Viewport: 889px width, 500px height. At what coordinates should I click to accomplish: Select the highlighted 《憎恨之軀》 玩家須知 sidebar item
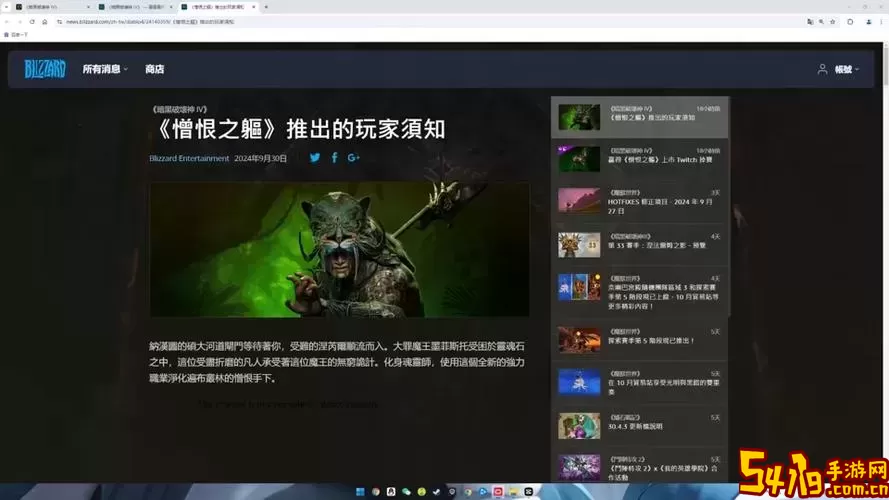click(x=640, y=117)
